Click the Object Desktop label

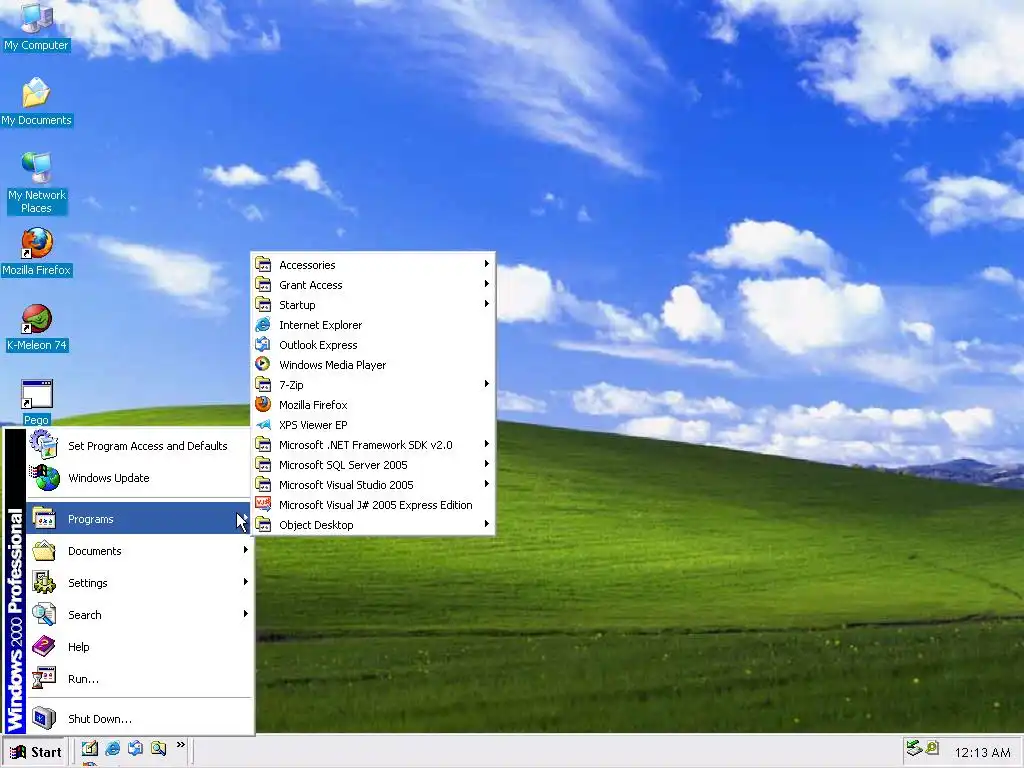(316, 525)
